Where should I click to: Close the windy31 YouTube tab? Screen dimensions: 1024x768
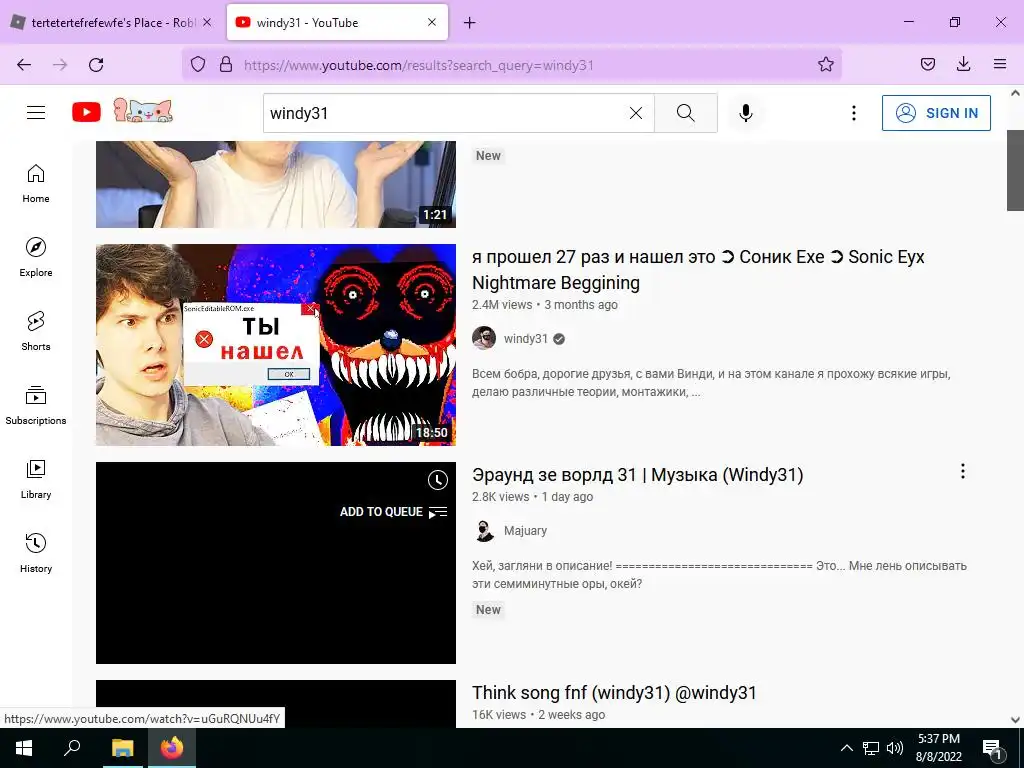click(432, 22)
